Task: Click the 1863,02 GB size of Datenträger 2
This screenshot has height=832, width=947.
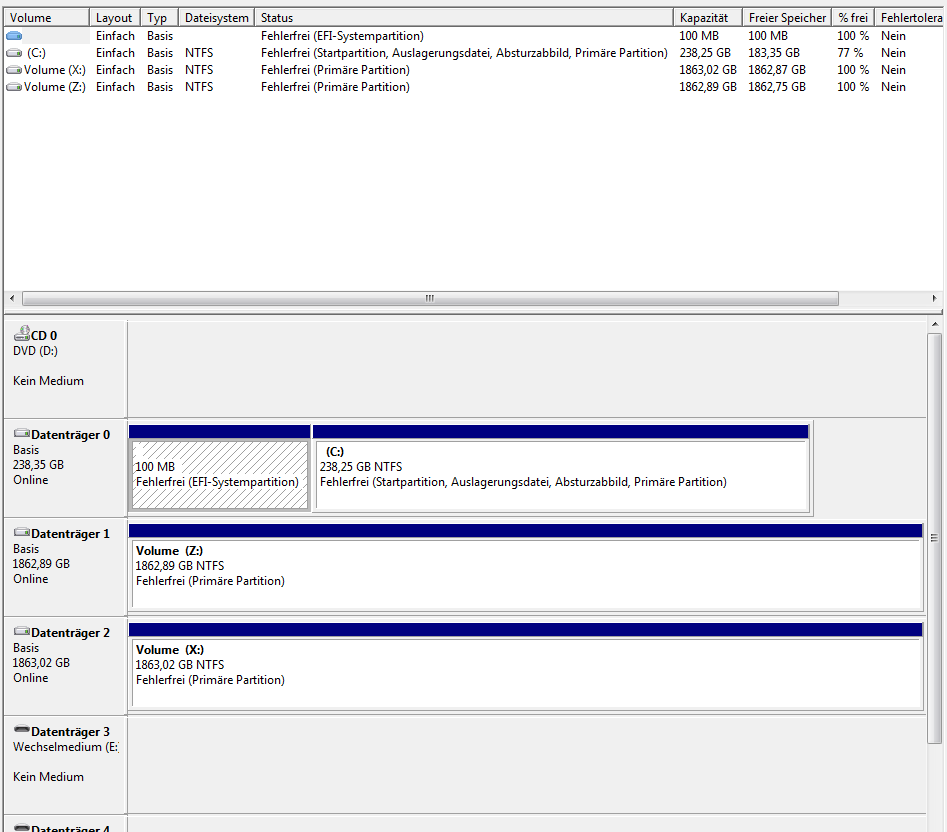Action: tap(42, 663)
